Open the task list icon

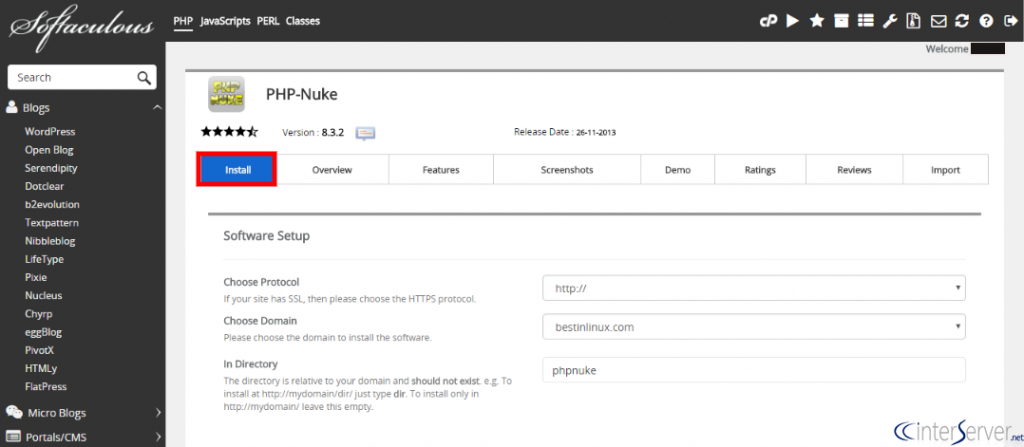(866, 21)
